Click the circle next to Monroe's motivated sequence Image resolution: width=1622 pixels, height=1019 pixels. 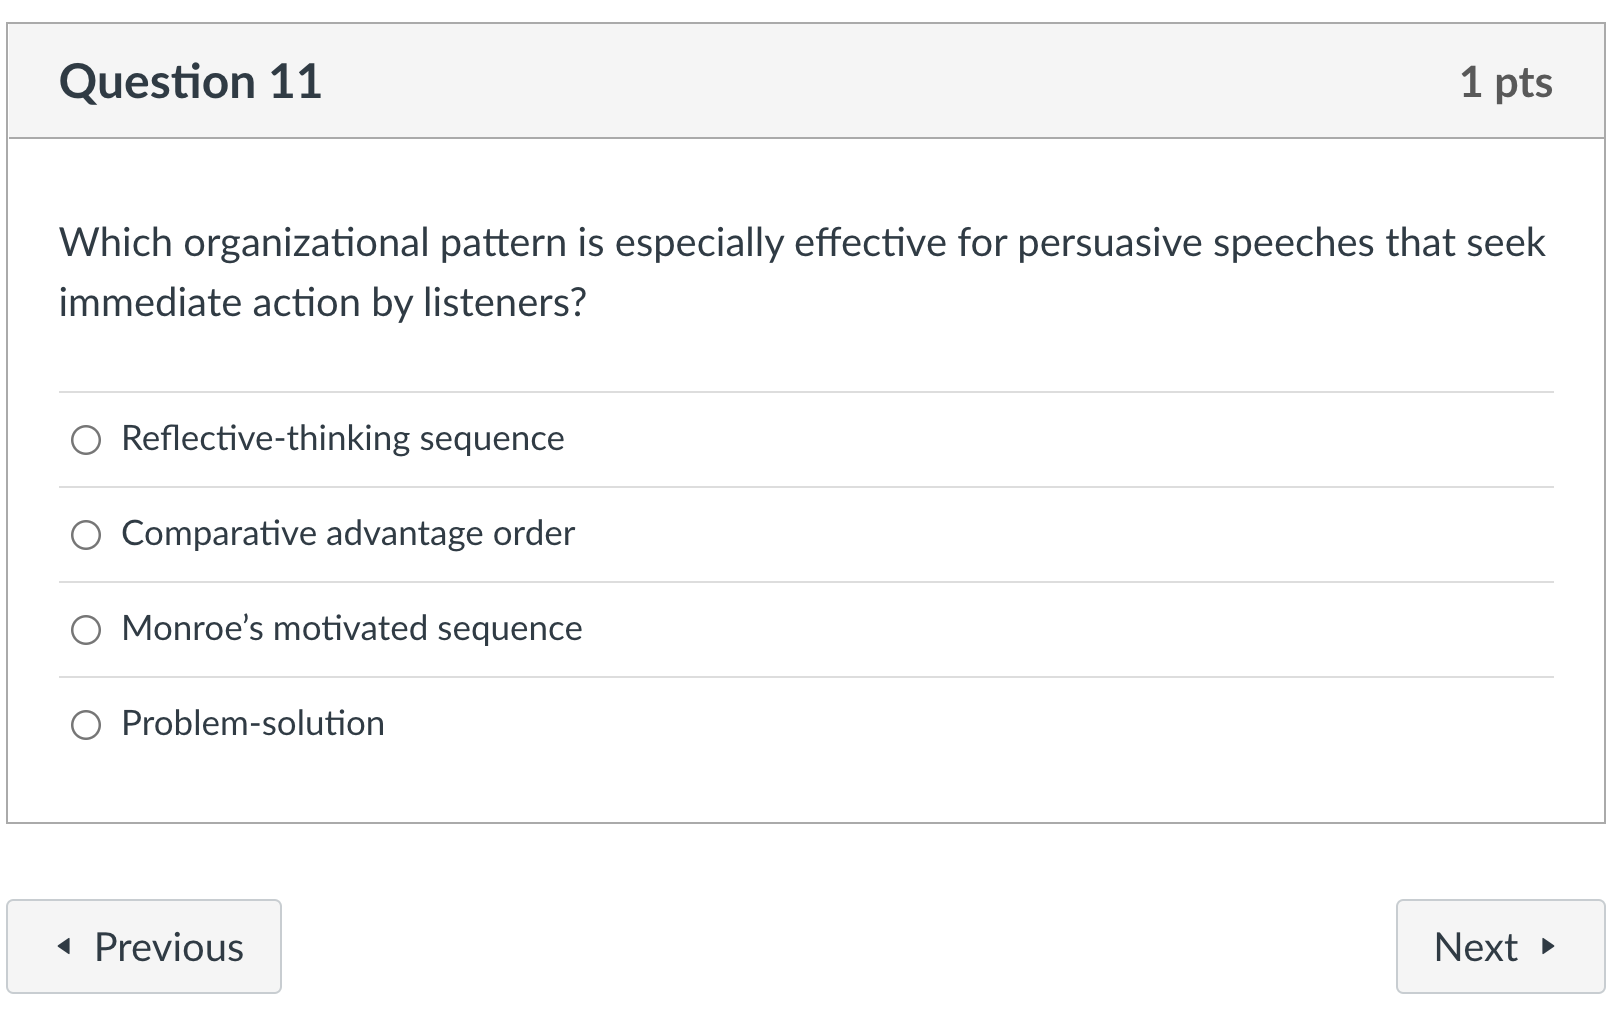(x=88, y=630)
